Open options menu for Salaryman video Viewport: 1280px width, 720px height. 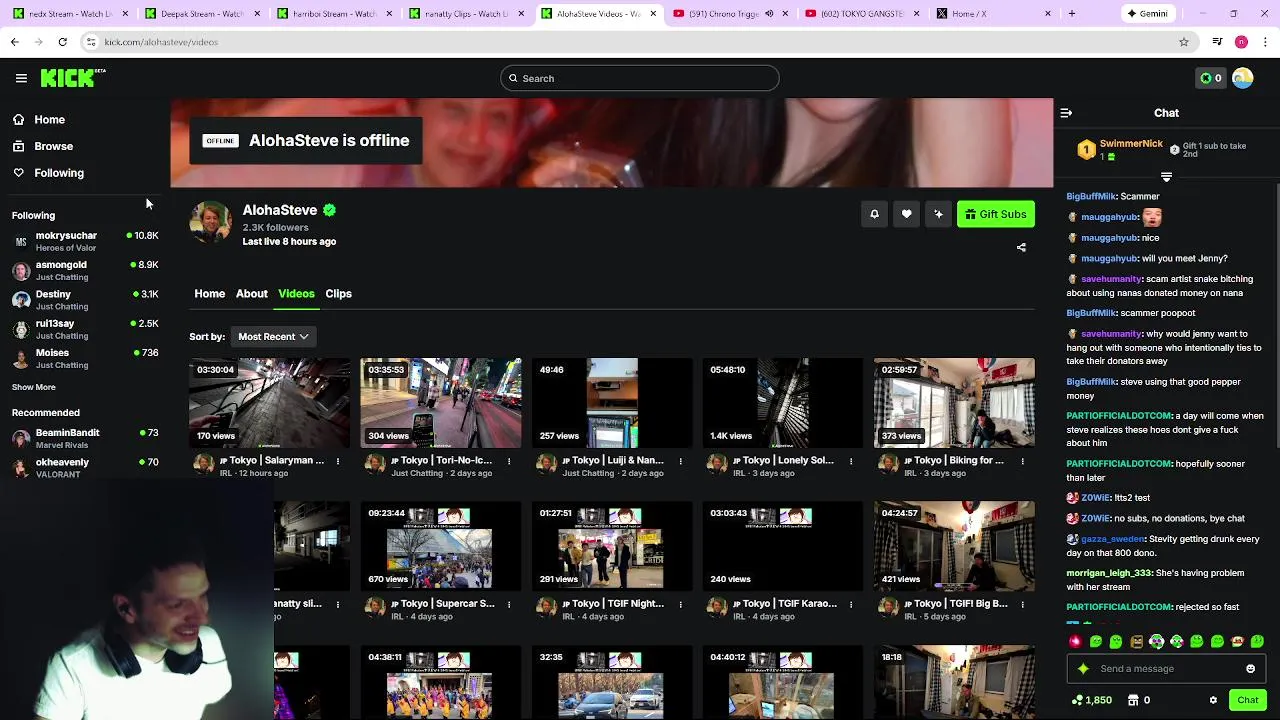pos(338,461)
